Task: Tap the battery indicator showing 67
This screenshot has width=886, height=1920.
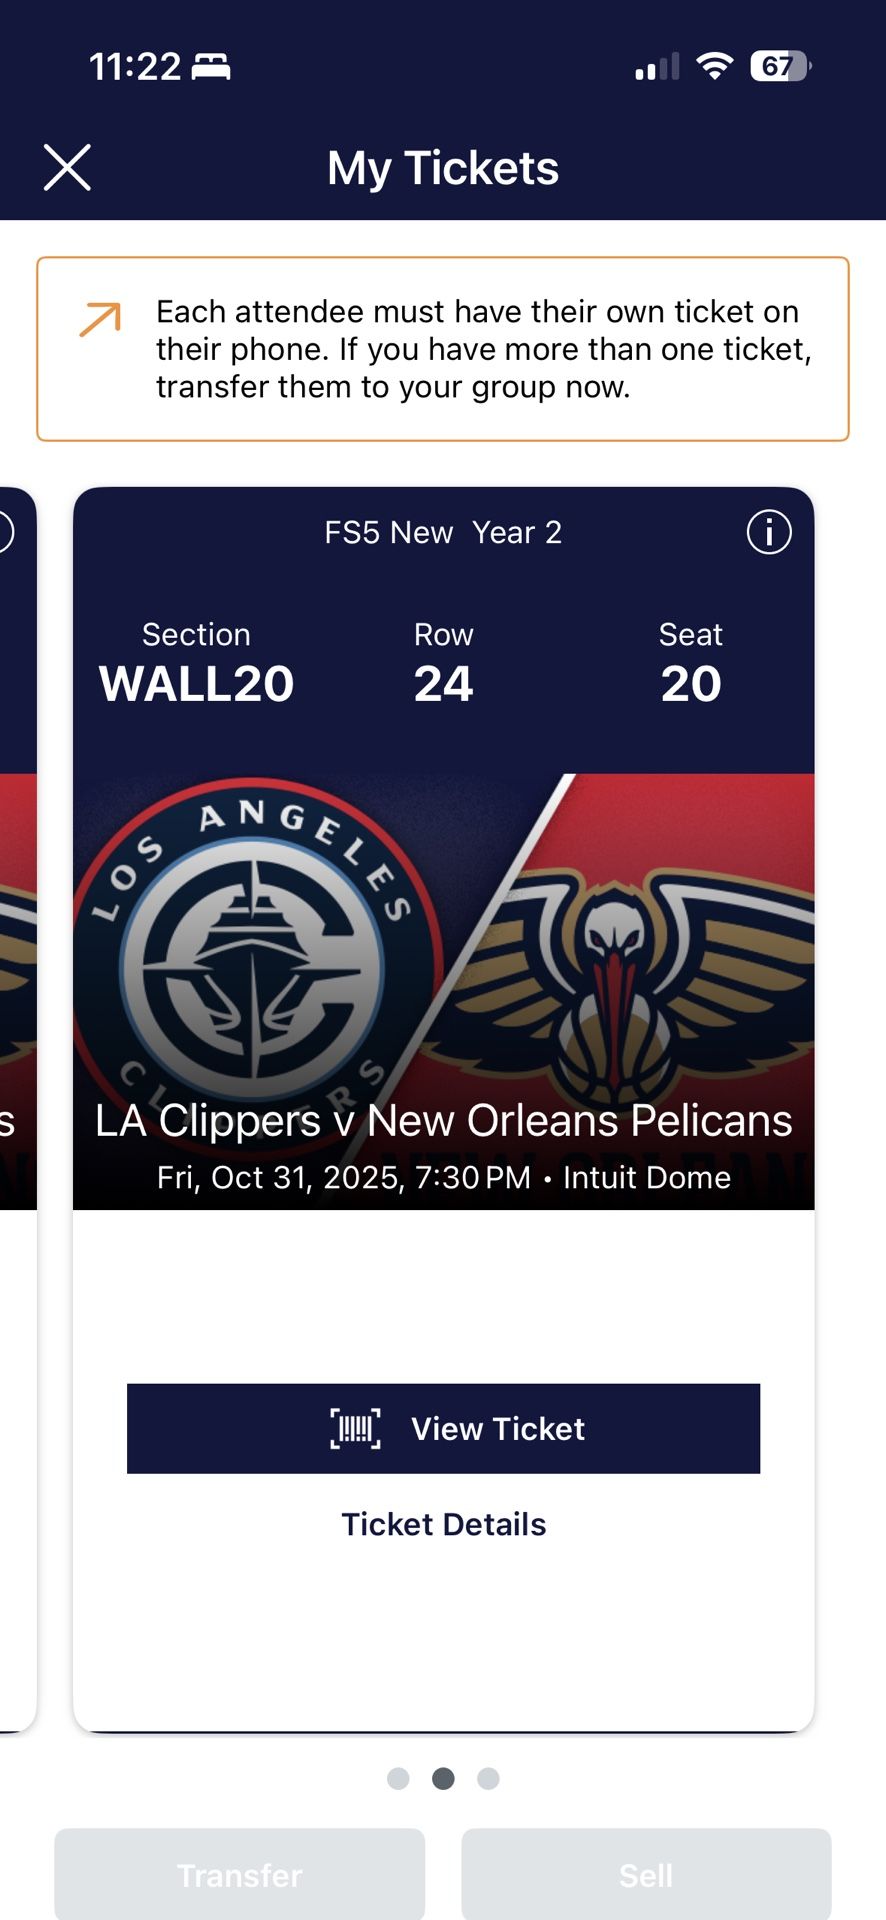Action: (x=779, y=66)
